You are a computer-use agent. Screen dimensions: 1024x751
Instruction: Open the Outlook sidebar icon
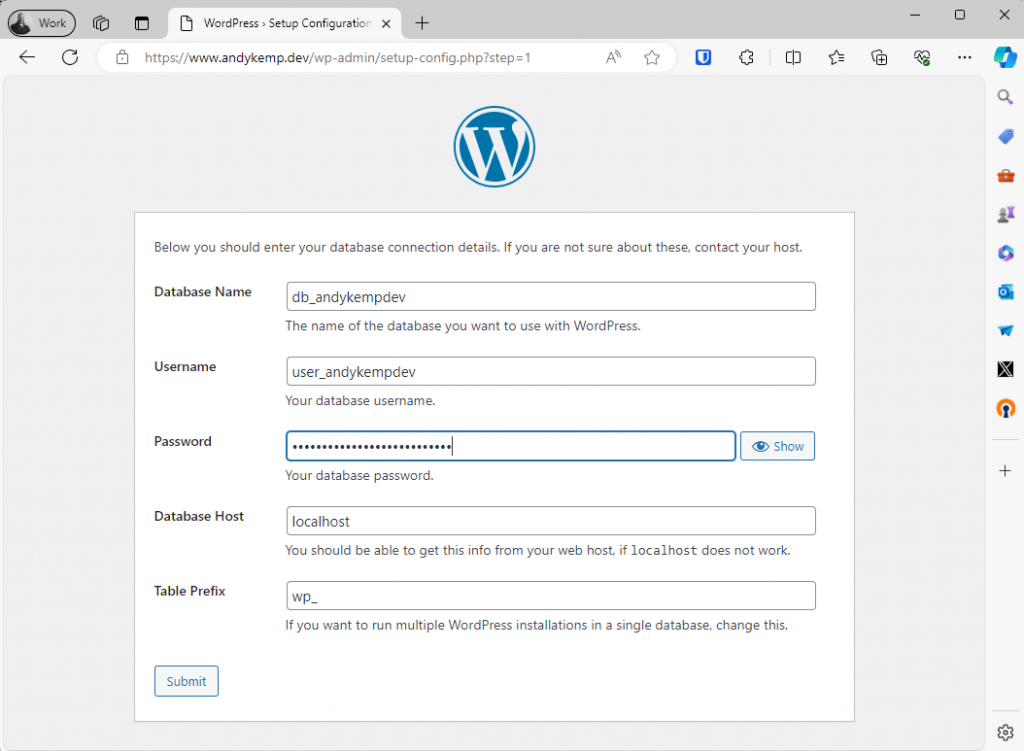point(1006,292)
